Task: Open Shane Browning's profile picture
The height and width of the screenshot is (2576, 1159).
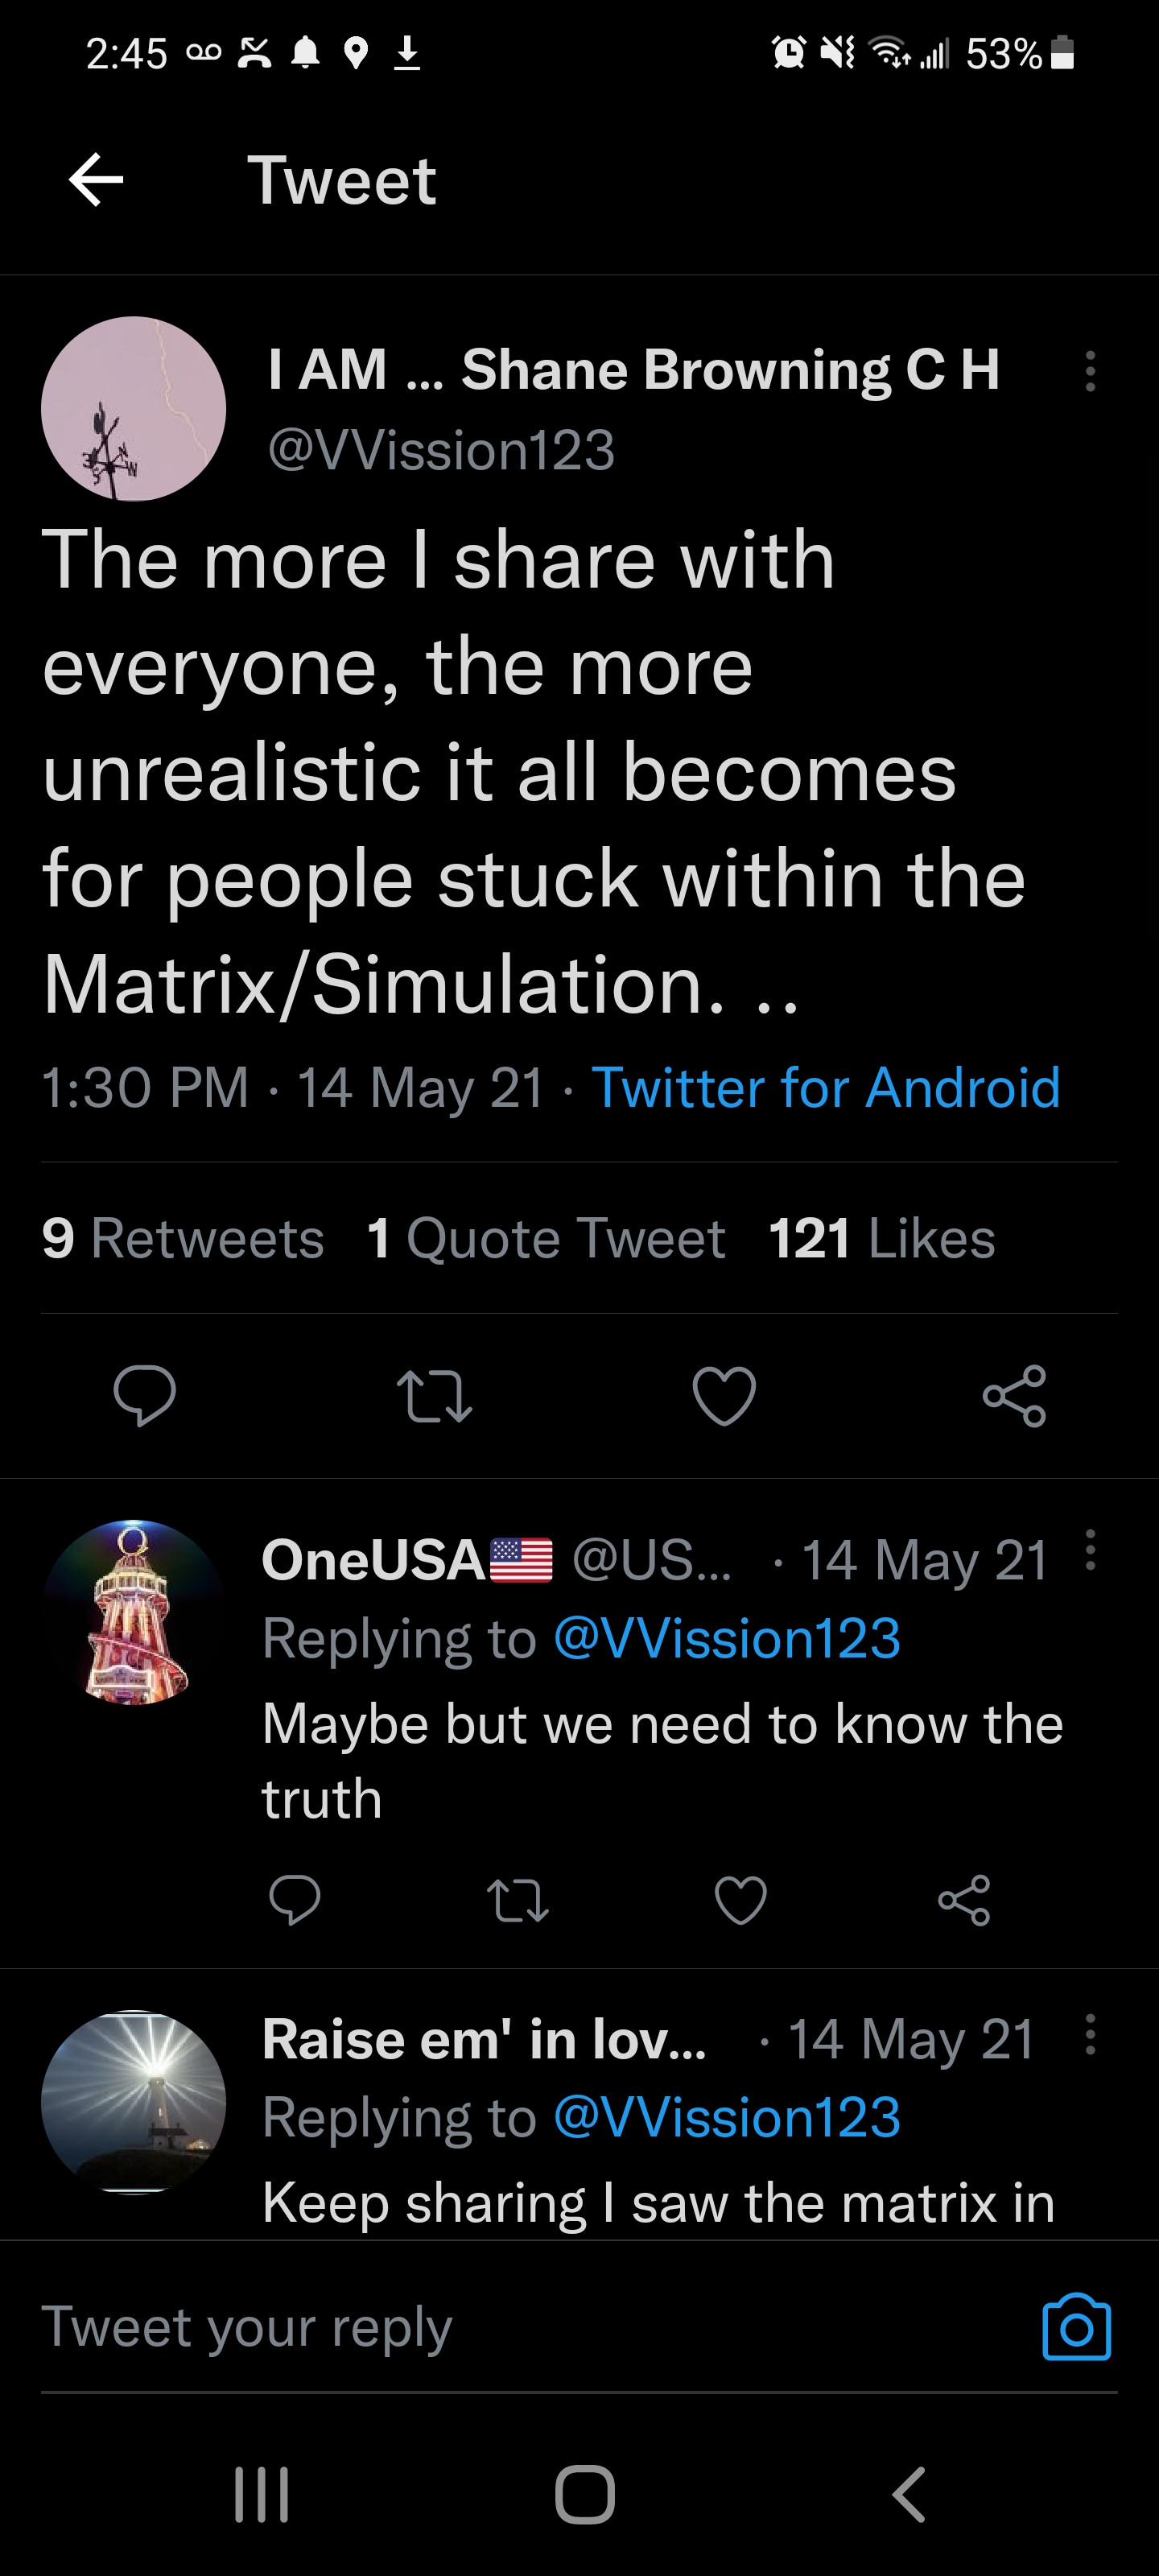Action: click(134, 408)
